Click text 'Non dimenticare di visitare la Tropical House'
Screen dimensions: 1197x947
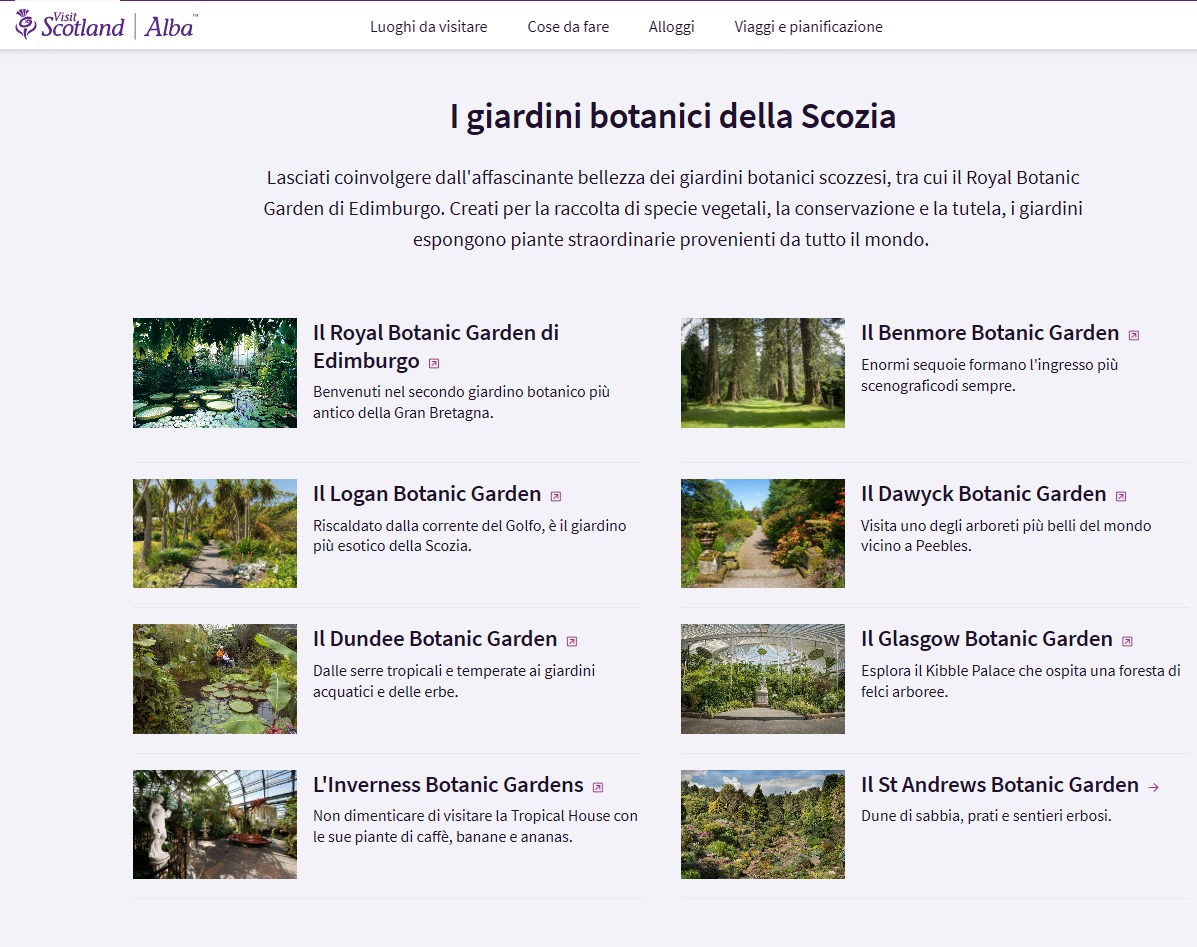click(x=463, y=816)
